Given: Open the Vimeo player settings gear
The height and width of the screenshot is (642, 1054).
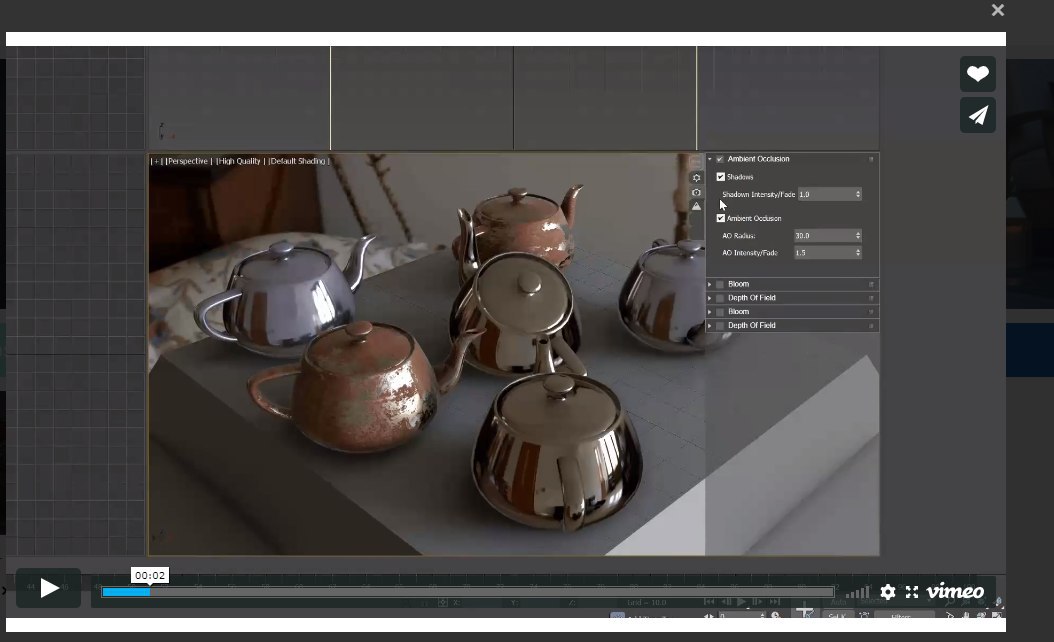Looking at the screenshot, I should coord(887,592).
